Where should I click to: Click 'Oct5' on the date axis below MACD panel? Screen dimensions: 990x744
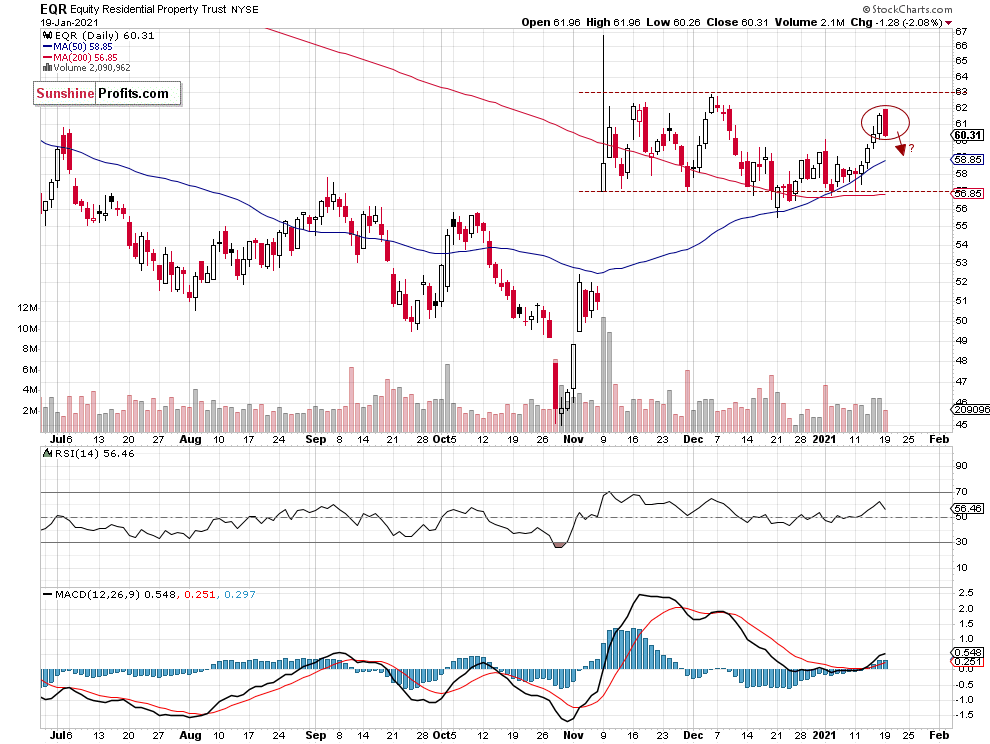tap(444, 735)
